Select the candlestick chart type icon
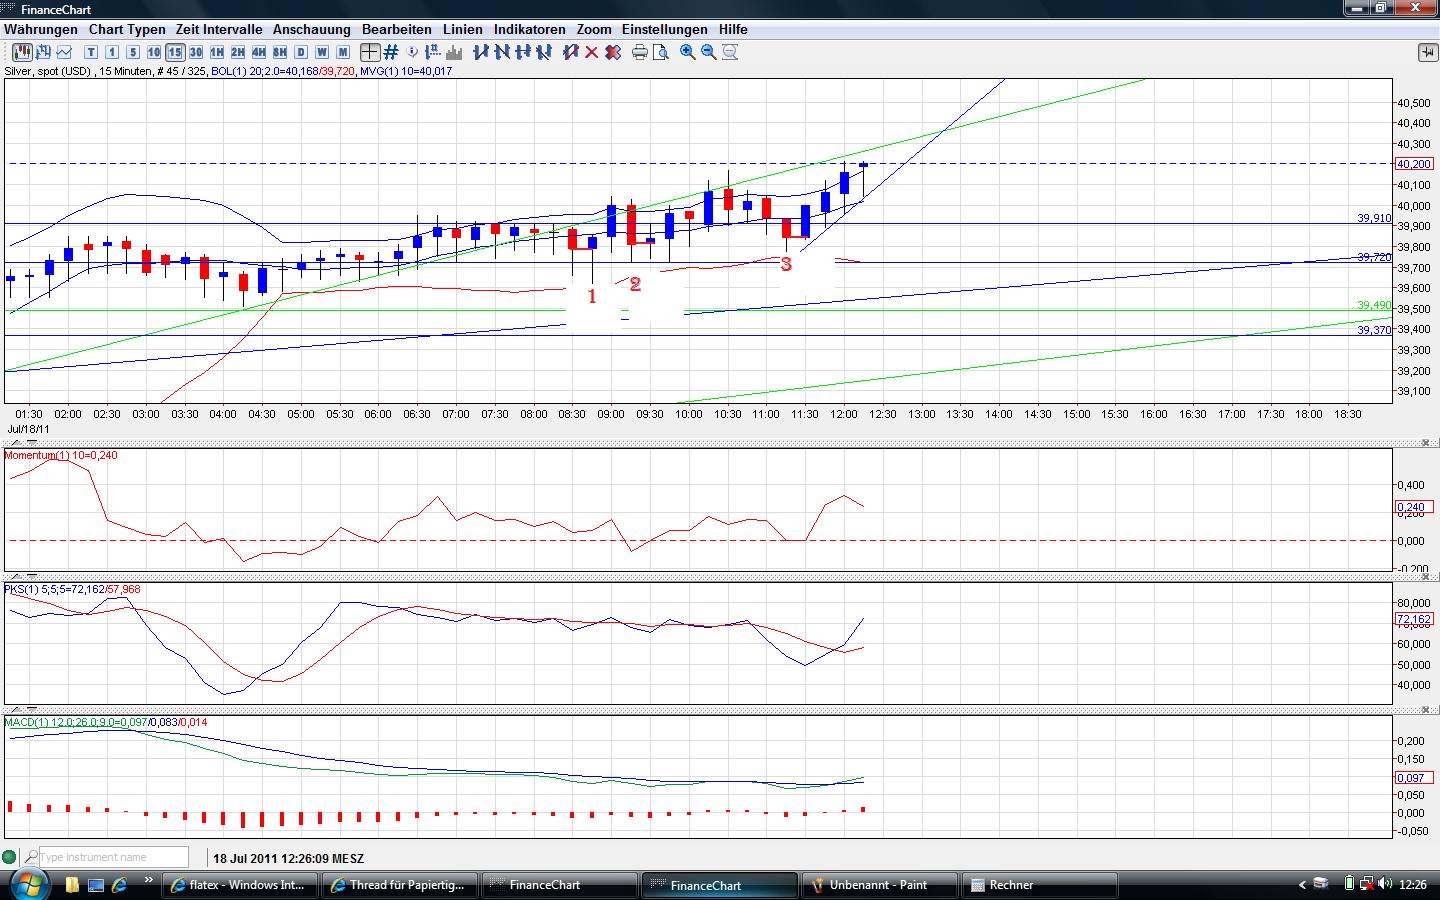Image resolution: width=1440 pixels, height=900 pixels. tap(21, 52)
